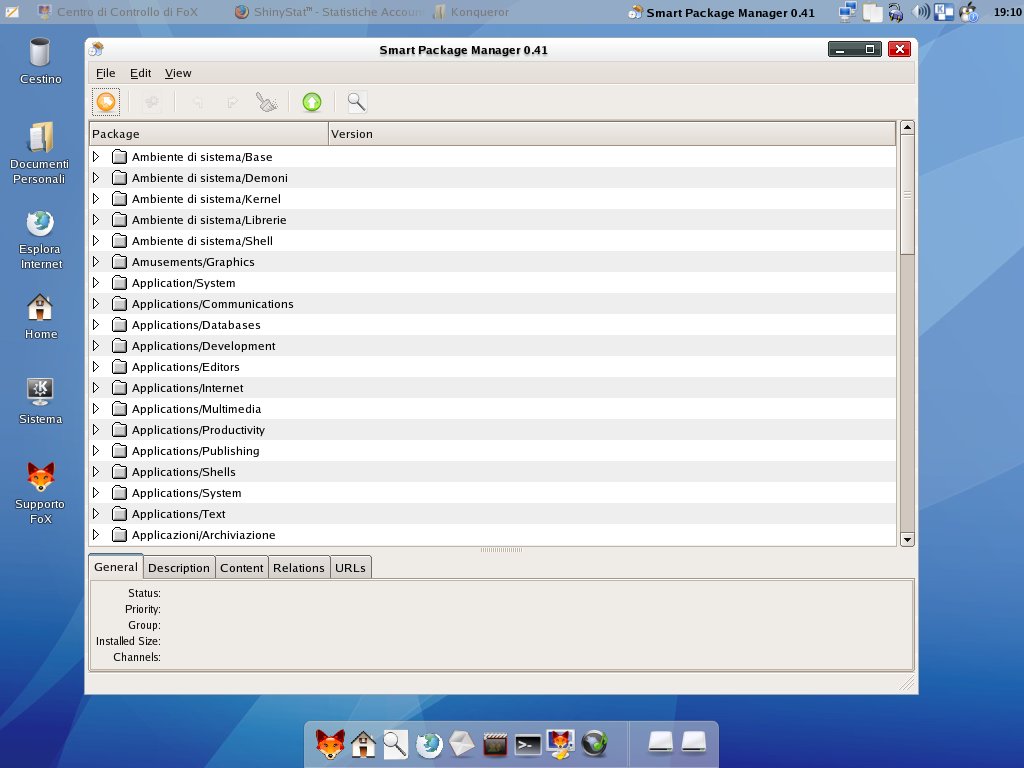Image resolution: width=1024 pixels, height=768 pixels.
Task: Switch to the ShinyStat taskbar entry
Action: (327, 12)
